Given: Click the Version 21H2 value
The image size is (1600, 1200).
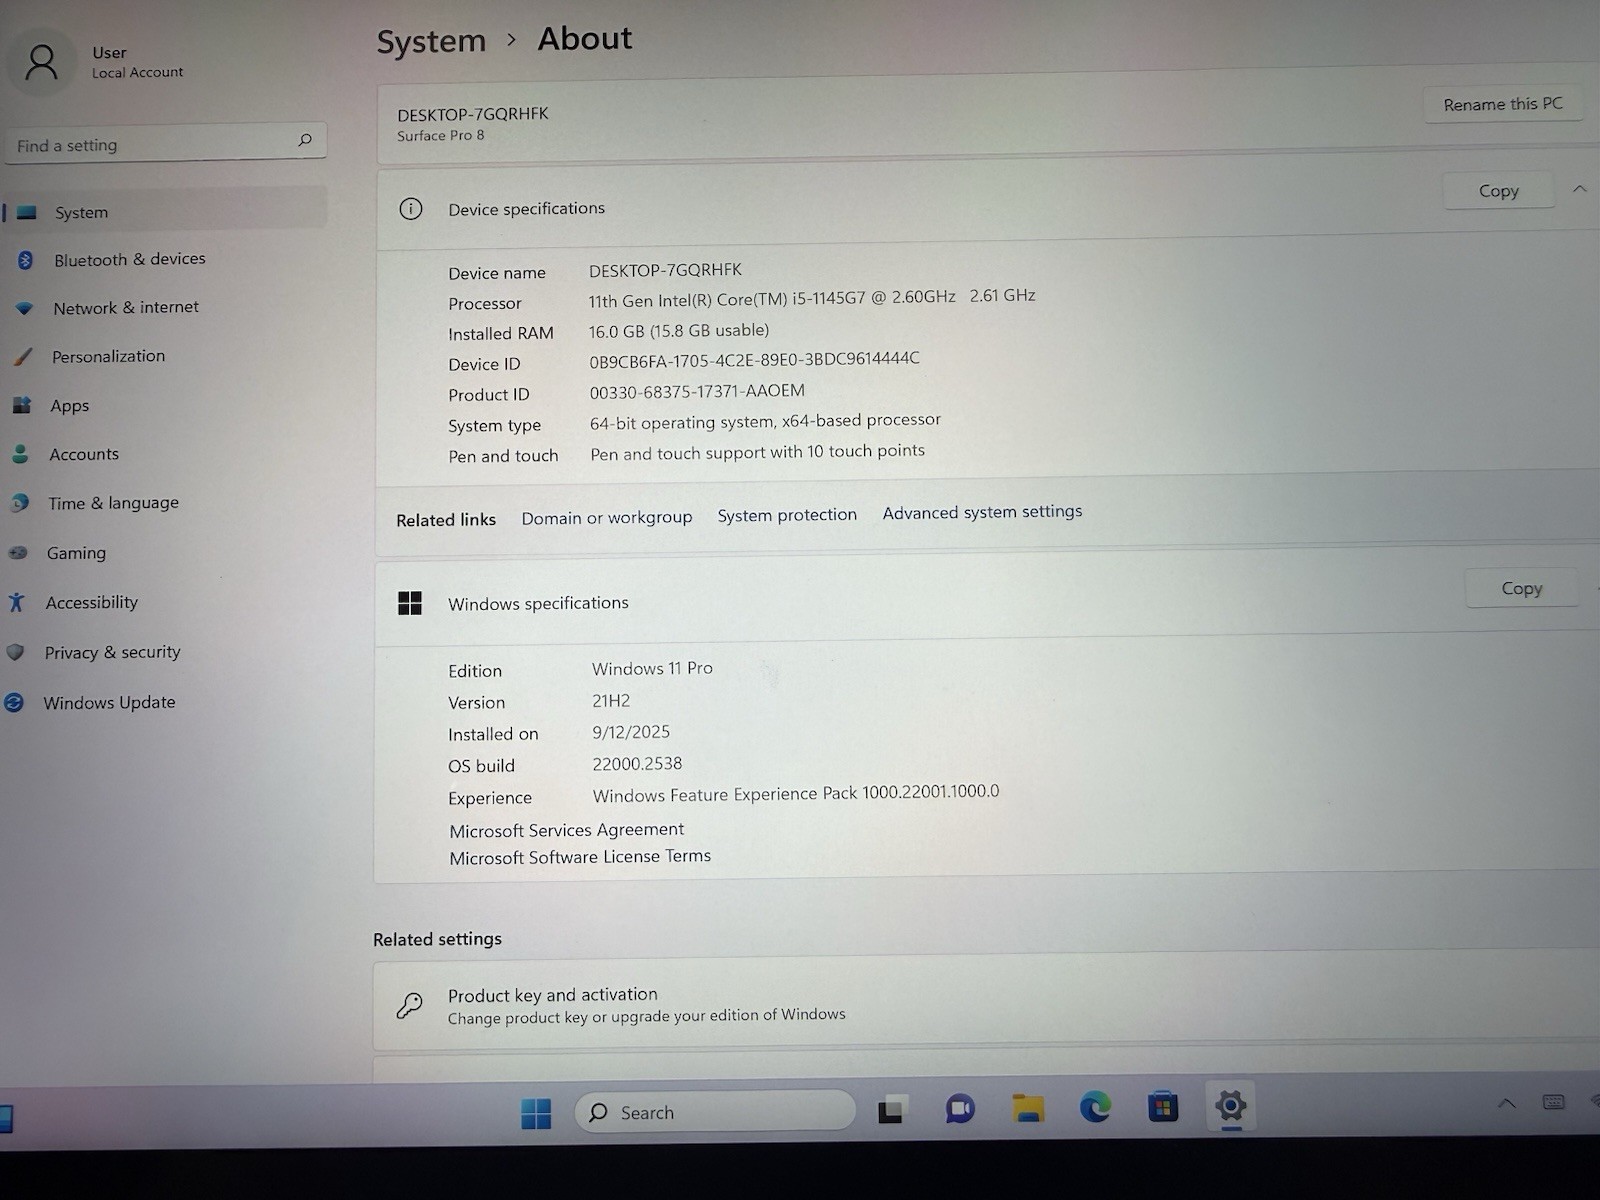Looking at the screenshot, I should click(x=611, y=701).
